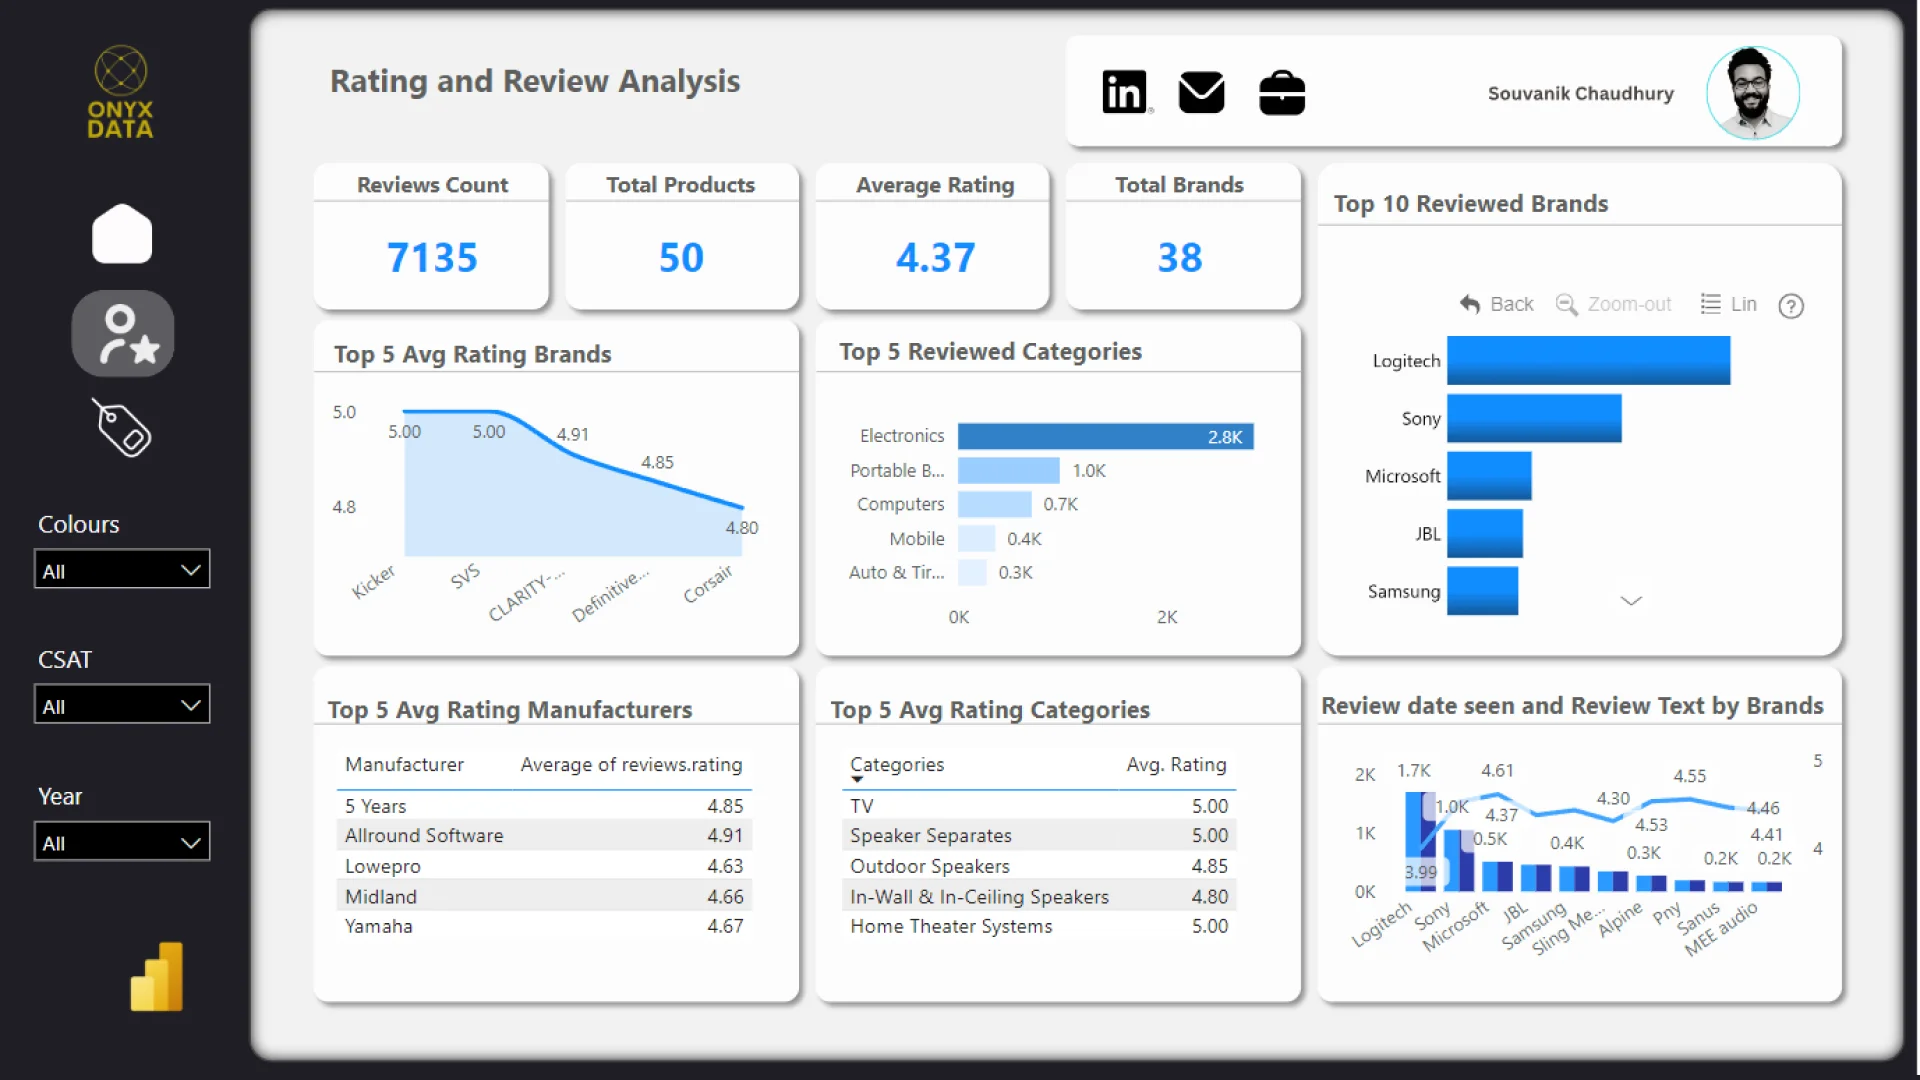Select the Speaker Separates row
Screen dimensions: 1920x1080
1039,835
